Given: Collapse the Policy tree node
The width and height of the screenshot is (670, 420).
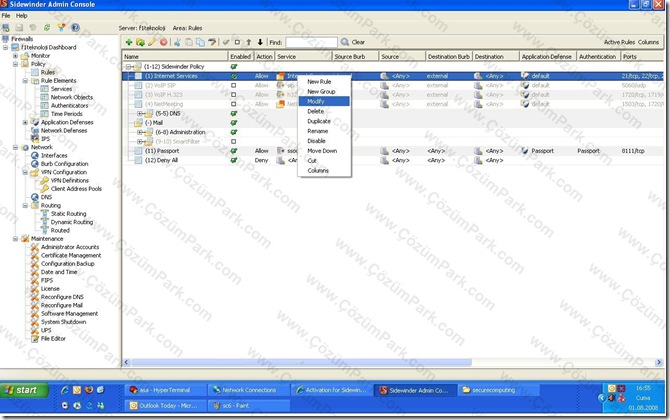Looking at the screenshot, I should pos(15,64).
